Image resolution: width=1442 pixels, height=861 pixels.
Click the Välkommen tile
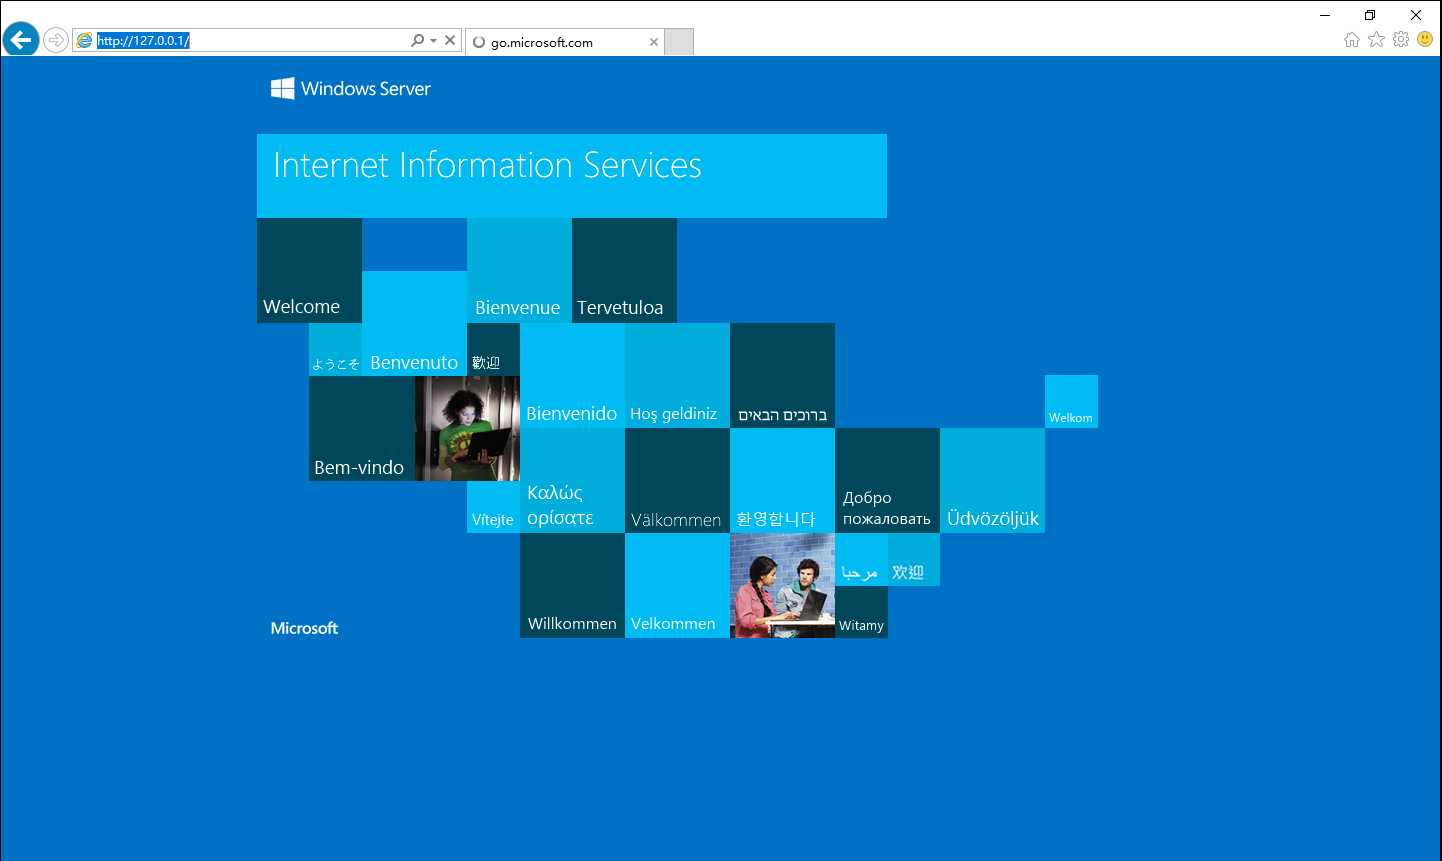(x=677, y=480)
